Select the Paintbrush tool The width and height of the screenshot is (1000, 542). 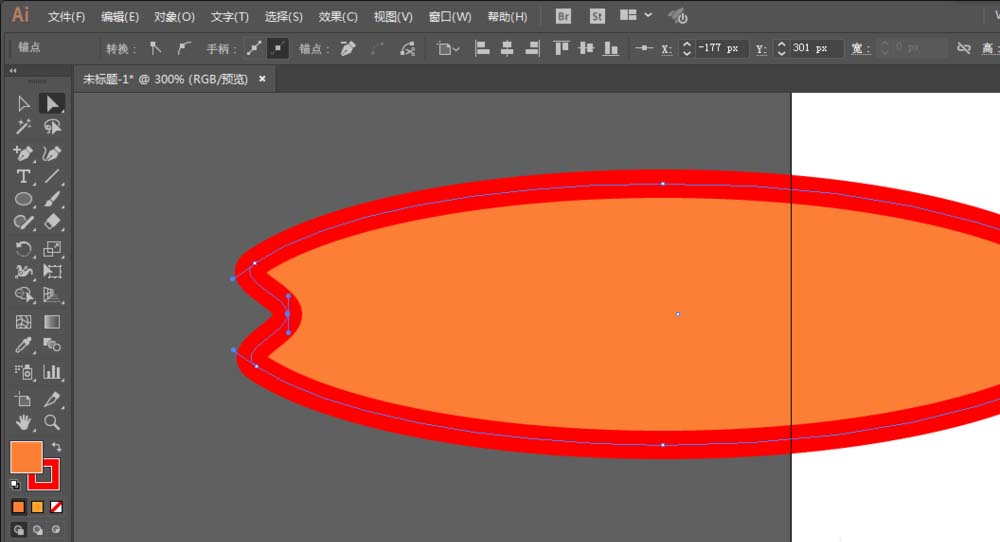click(x=52, y=200)
